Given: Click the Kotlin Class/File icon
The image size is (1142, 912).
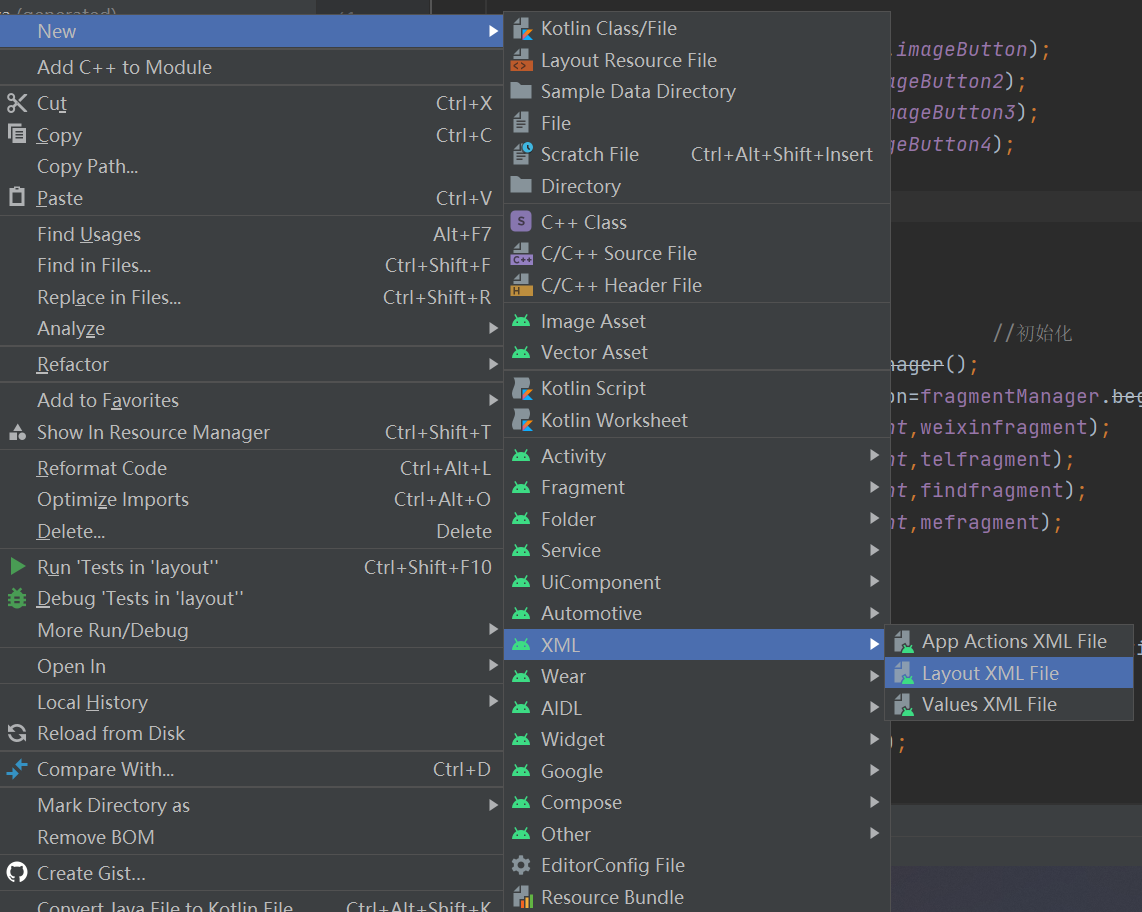Looking at the screenshot, I should tap(521, 28).
